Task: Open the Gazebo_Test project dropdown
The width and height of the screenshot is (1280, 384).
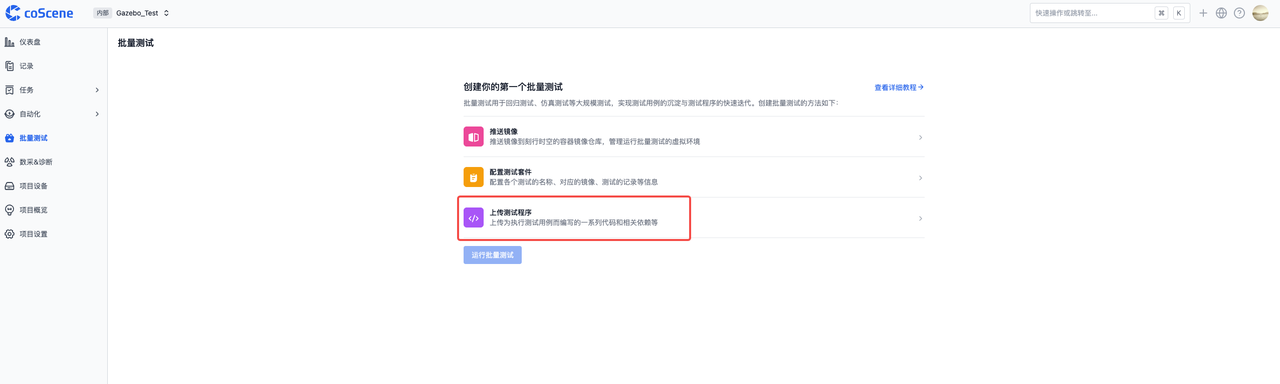Action: click(142, 13)
